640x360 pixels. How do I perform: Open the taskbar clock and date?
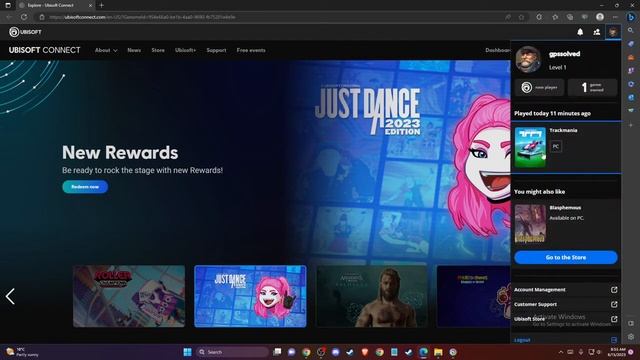[x=618, y=352]
